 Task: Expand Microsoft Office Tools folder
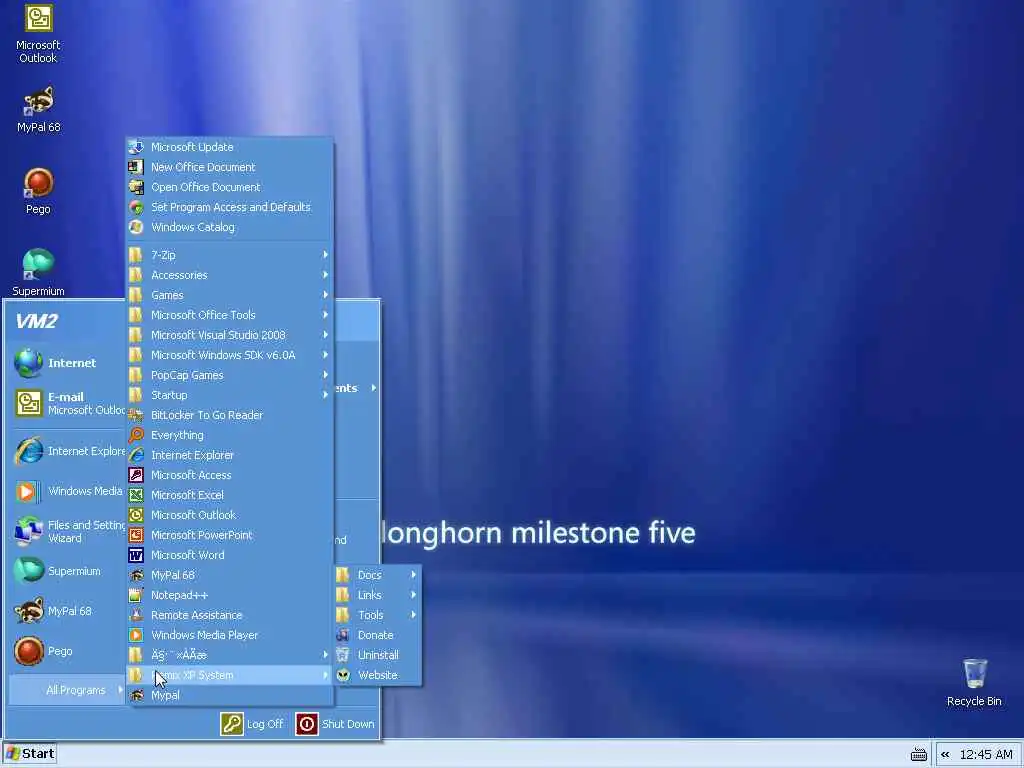[229, 315]
